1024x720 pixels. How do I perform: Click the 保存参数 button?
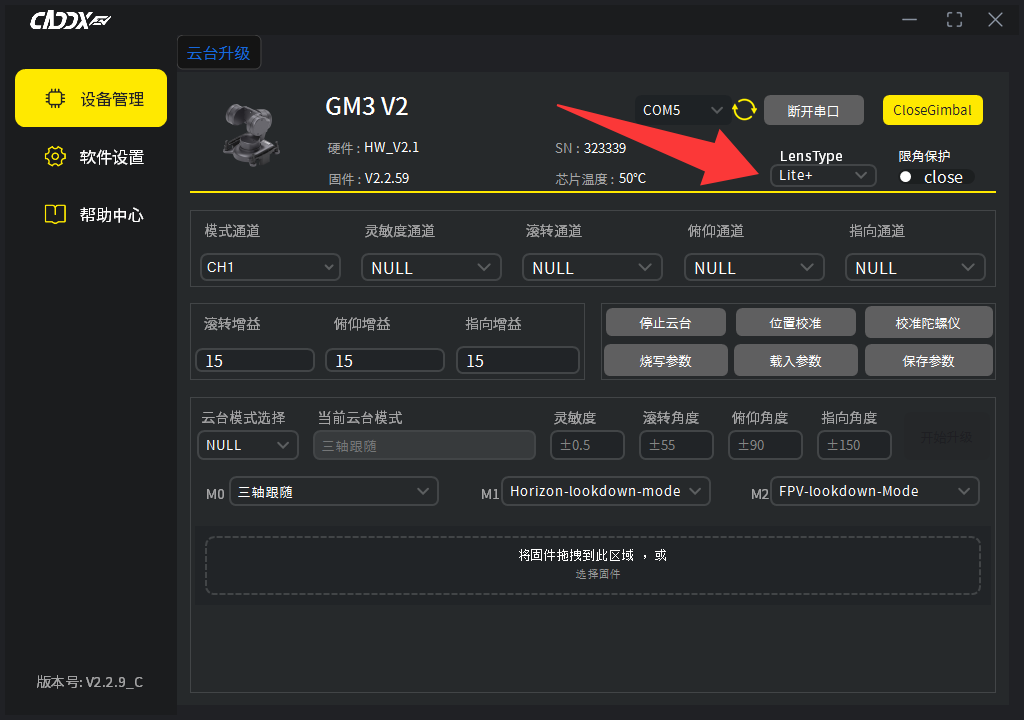[x=929, y=361]
